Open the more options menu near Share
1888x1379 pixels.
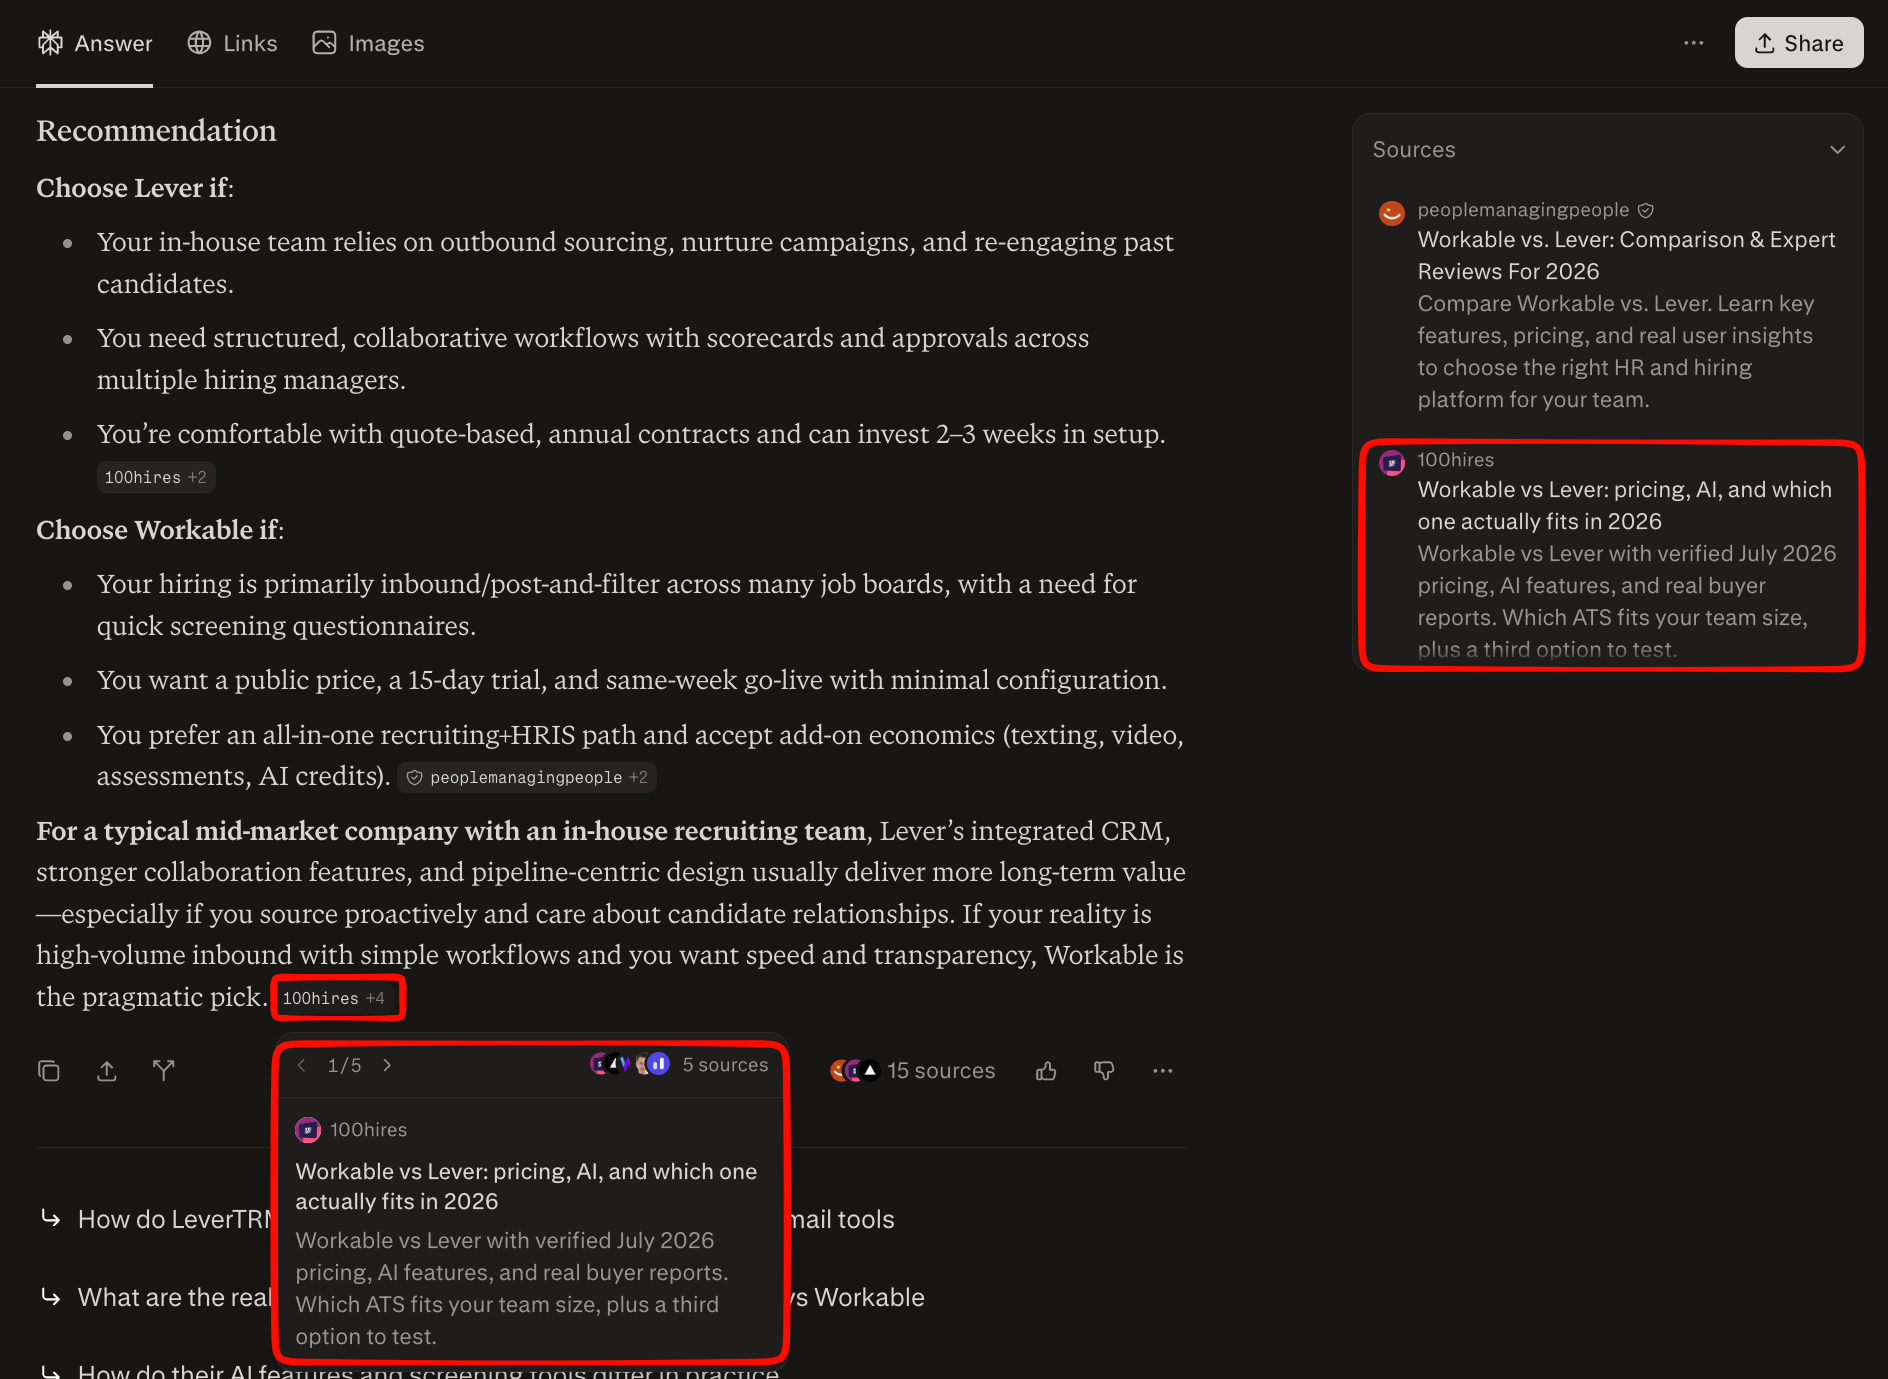click(1693, 43)
